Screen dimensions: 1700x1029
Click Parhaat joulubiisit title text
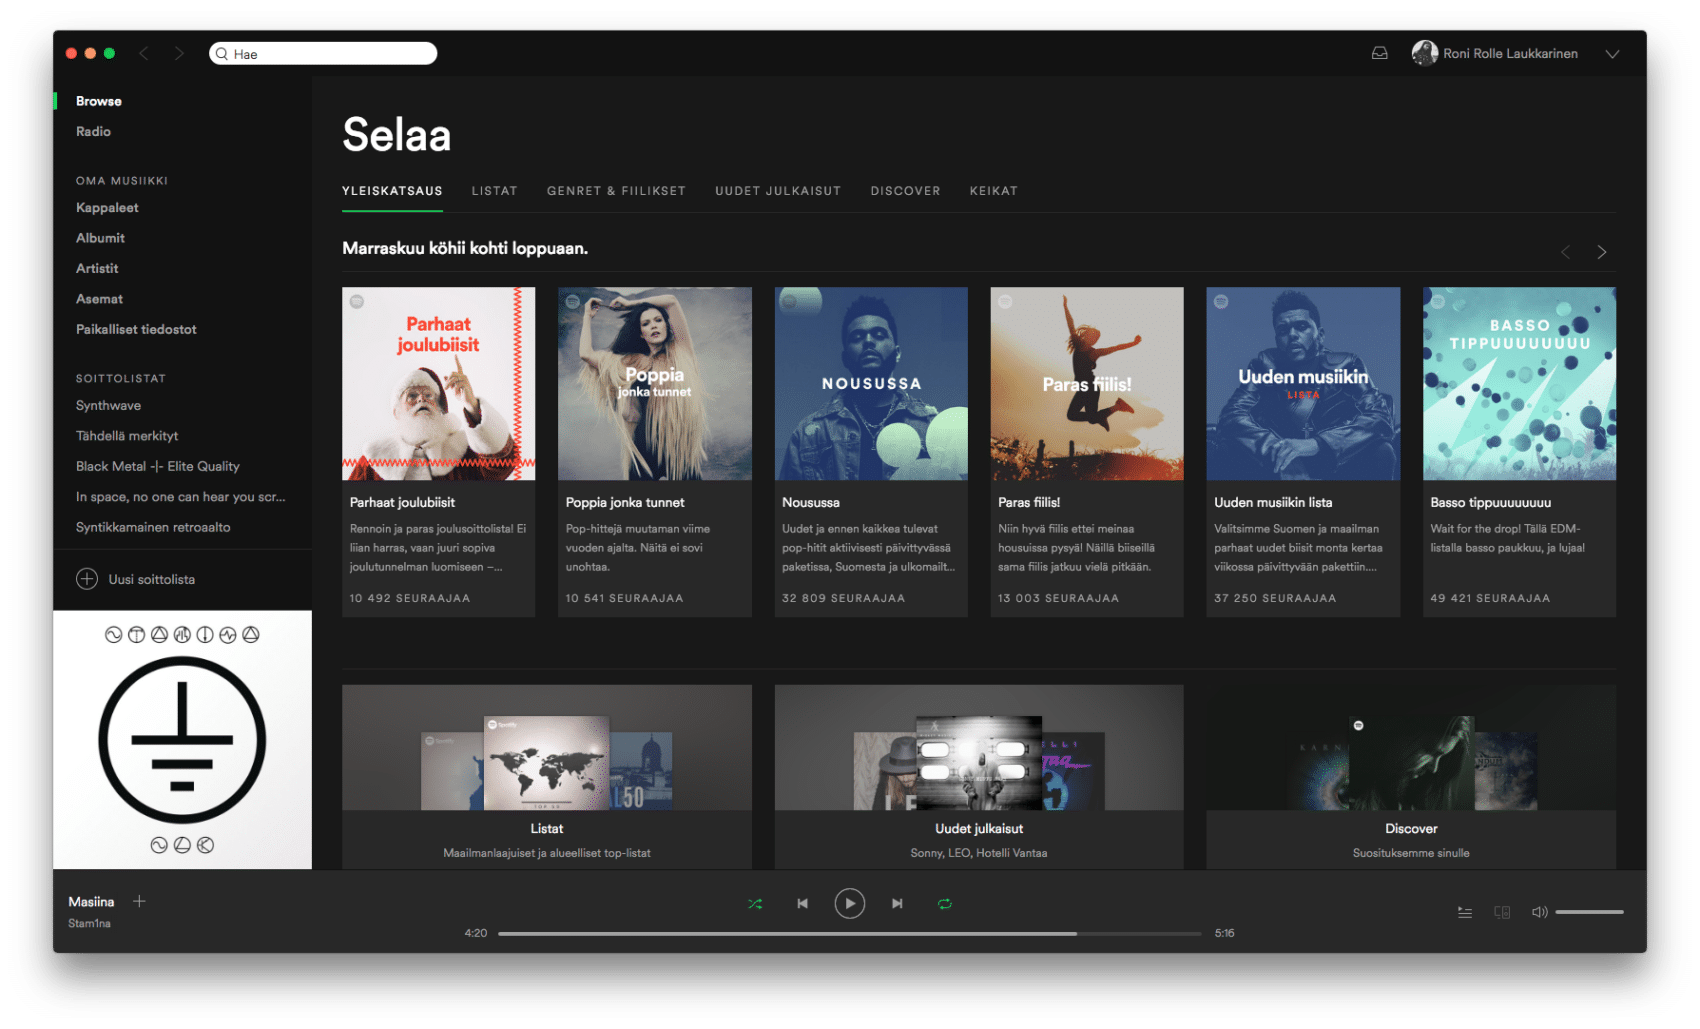coord(402,502)
